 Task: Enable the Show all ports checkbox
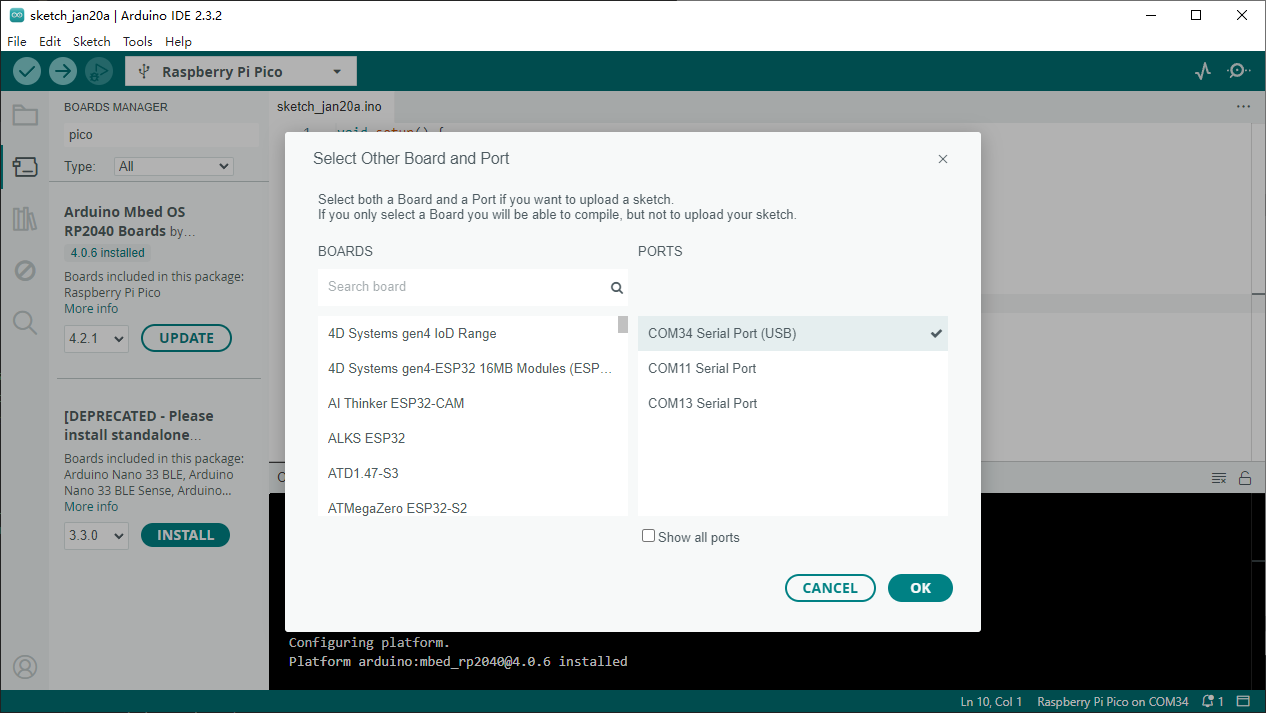[648, 536]
